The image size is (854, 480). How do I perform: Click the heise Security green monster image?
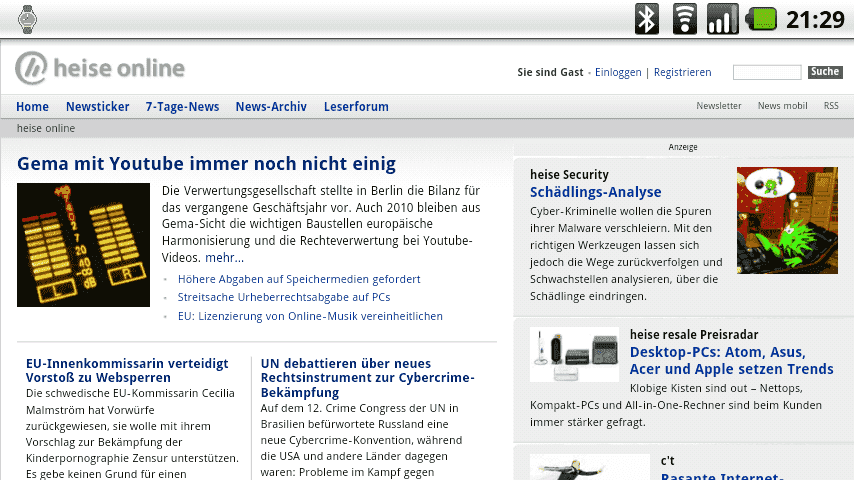(x=787, y=220)
